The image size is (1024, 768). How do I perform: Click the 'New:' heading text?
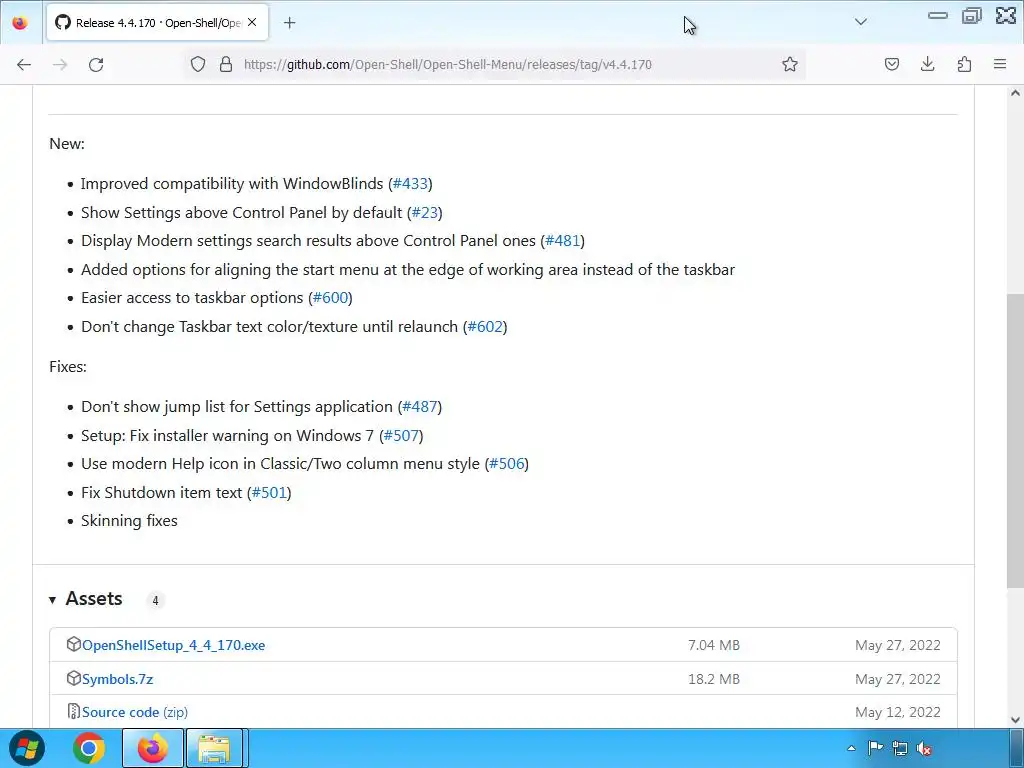point(67,144)
